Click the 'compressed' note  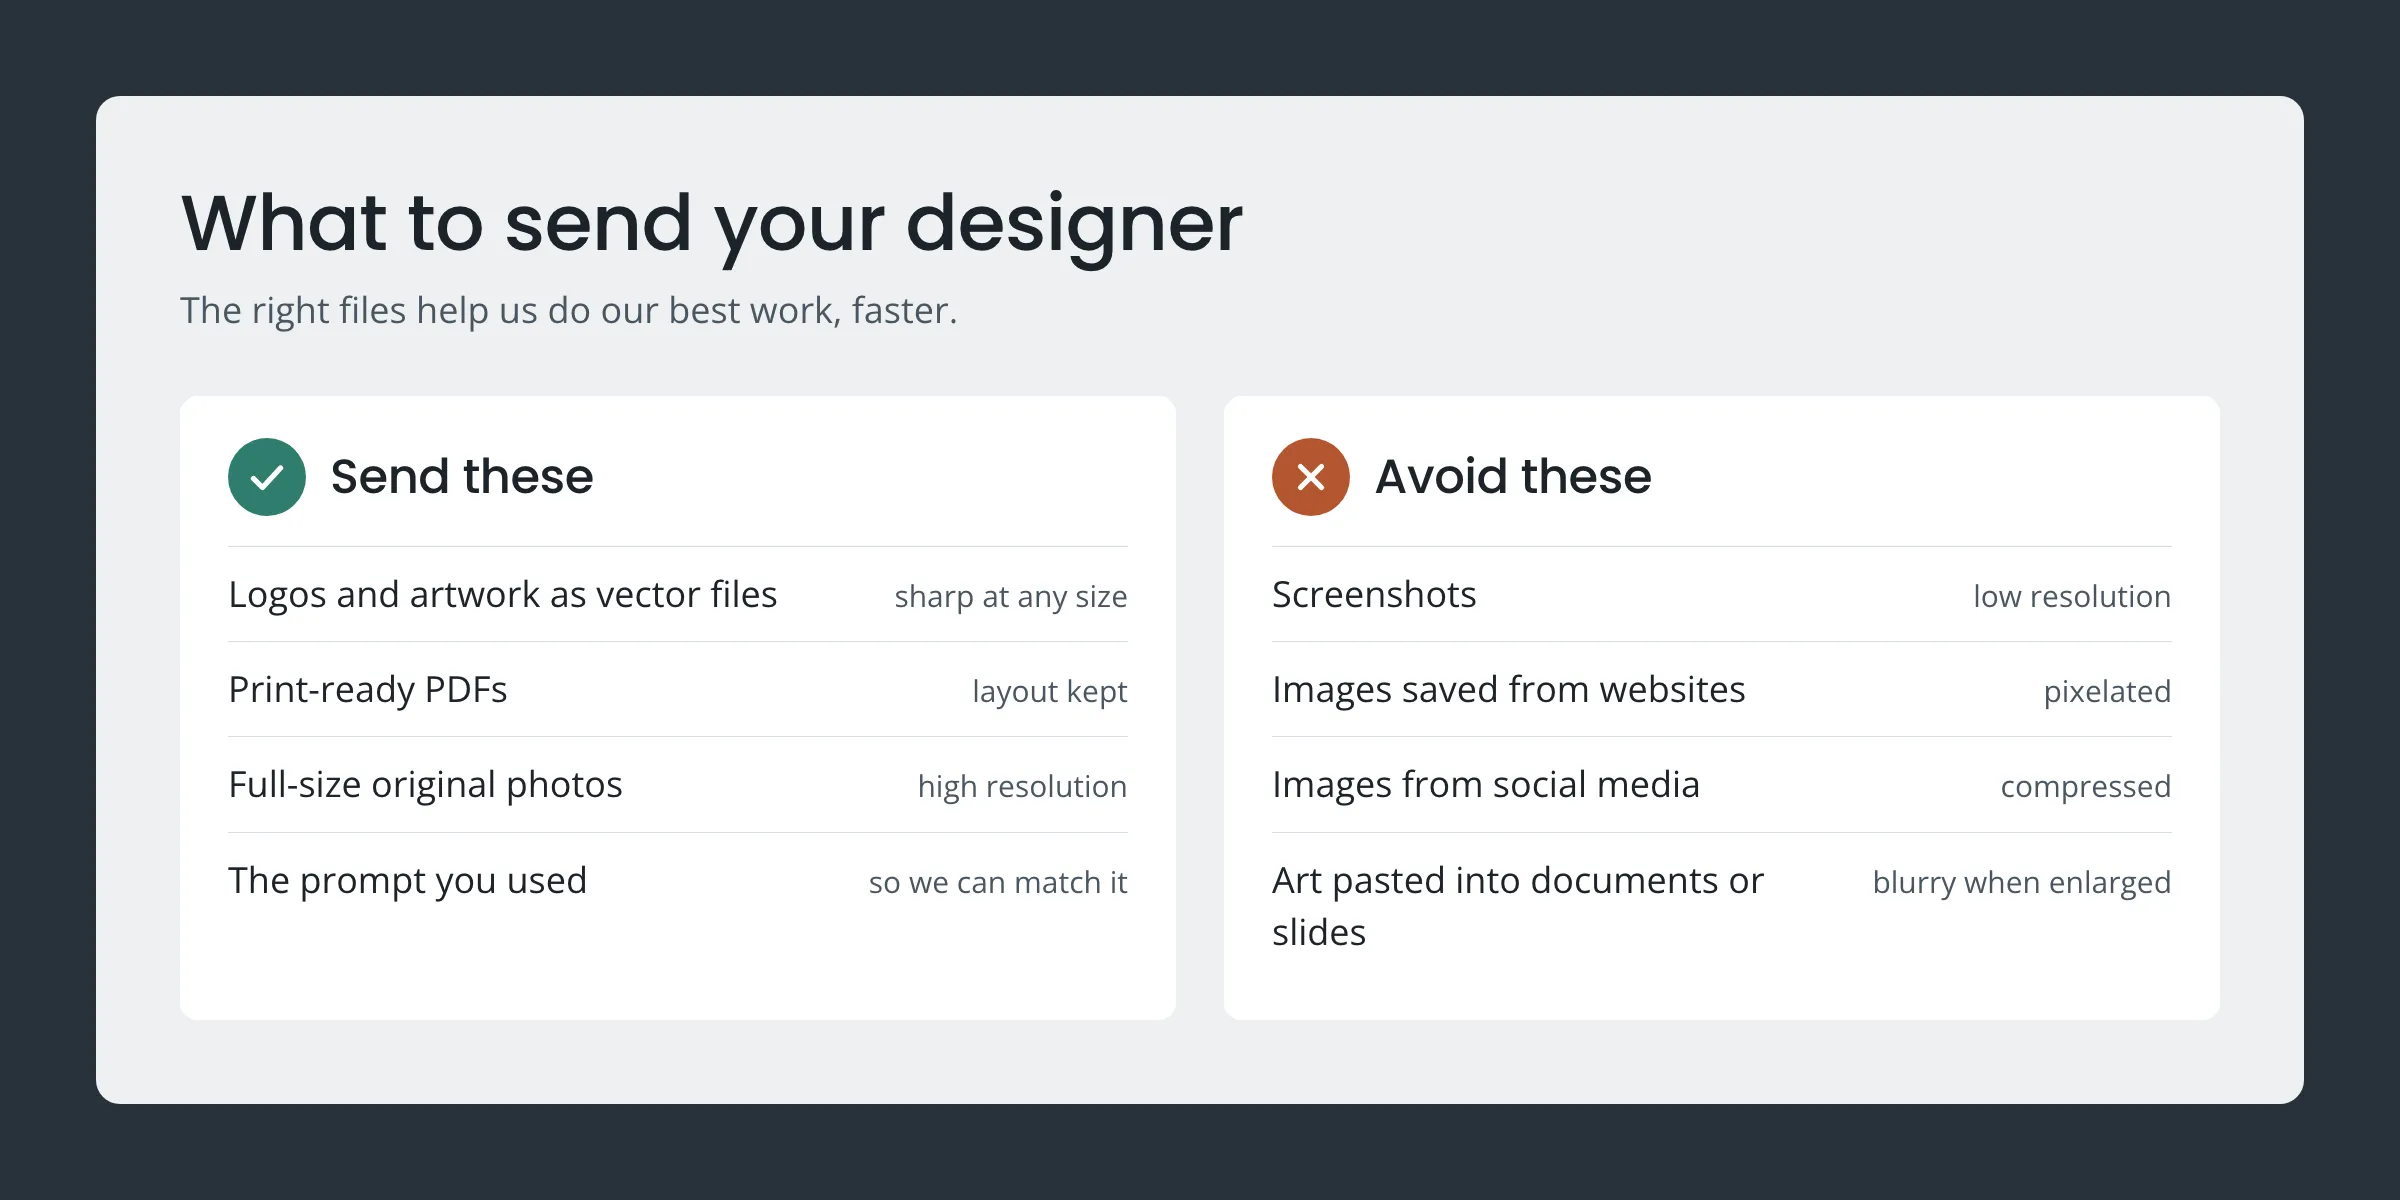tap(2086, 787)
